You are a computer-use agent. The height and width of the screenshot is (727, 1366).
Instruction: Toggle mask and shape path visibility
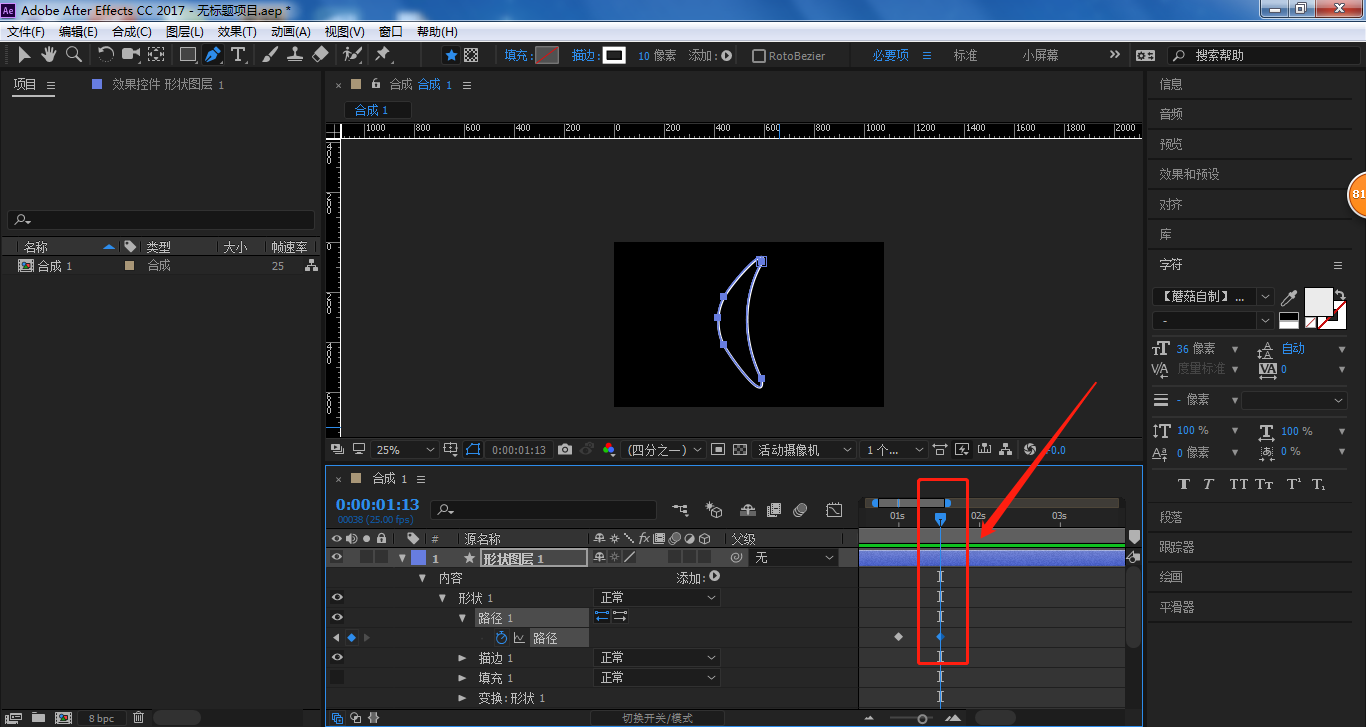(473, 450)
